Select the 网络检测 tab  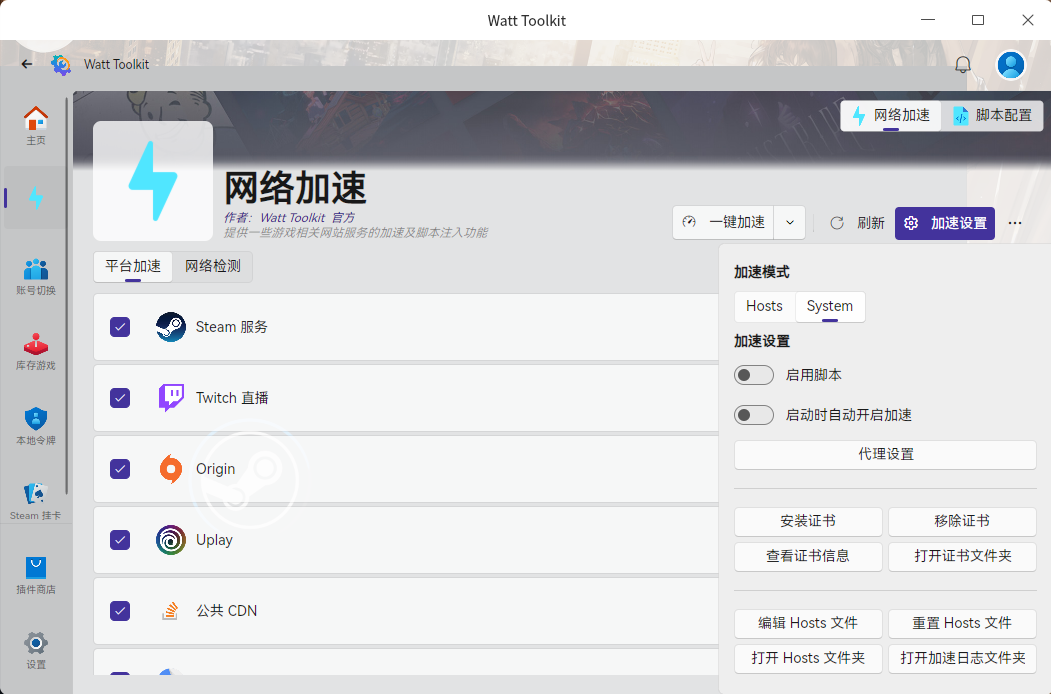click(212, 267)
